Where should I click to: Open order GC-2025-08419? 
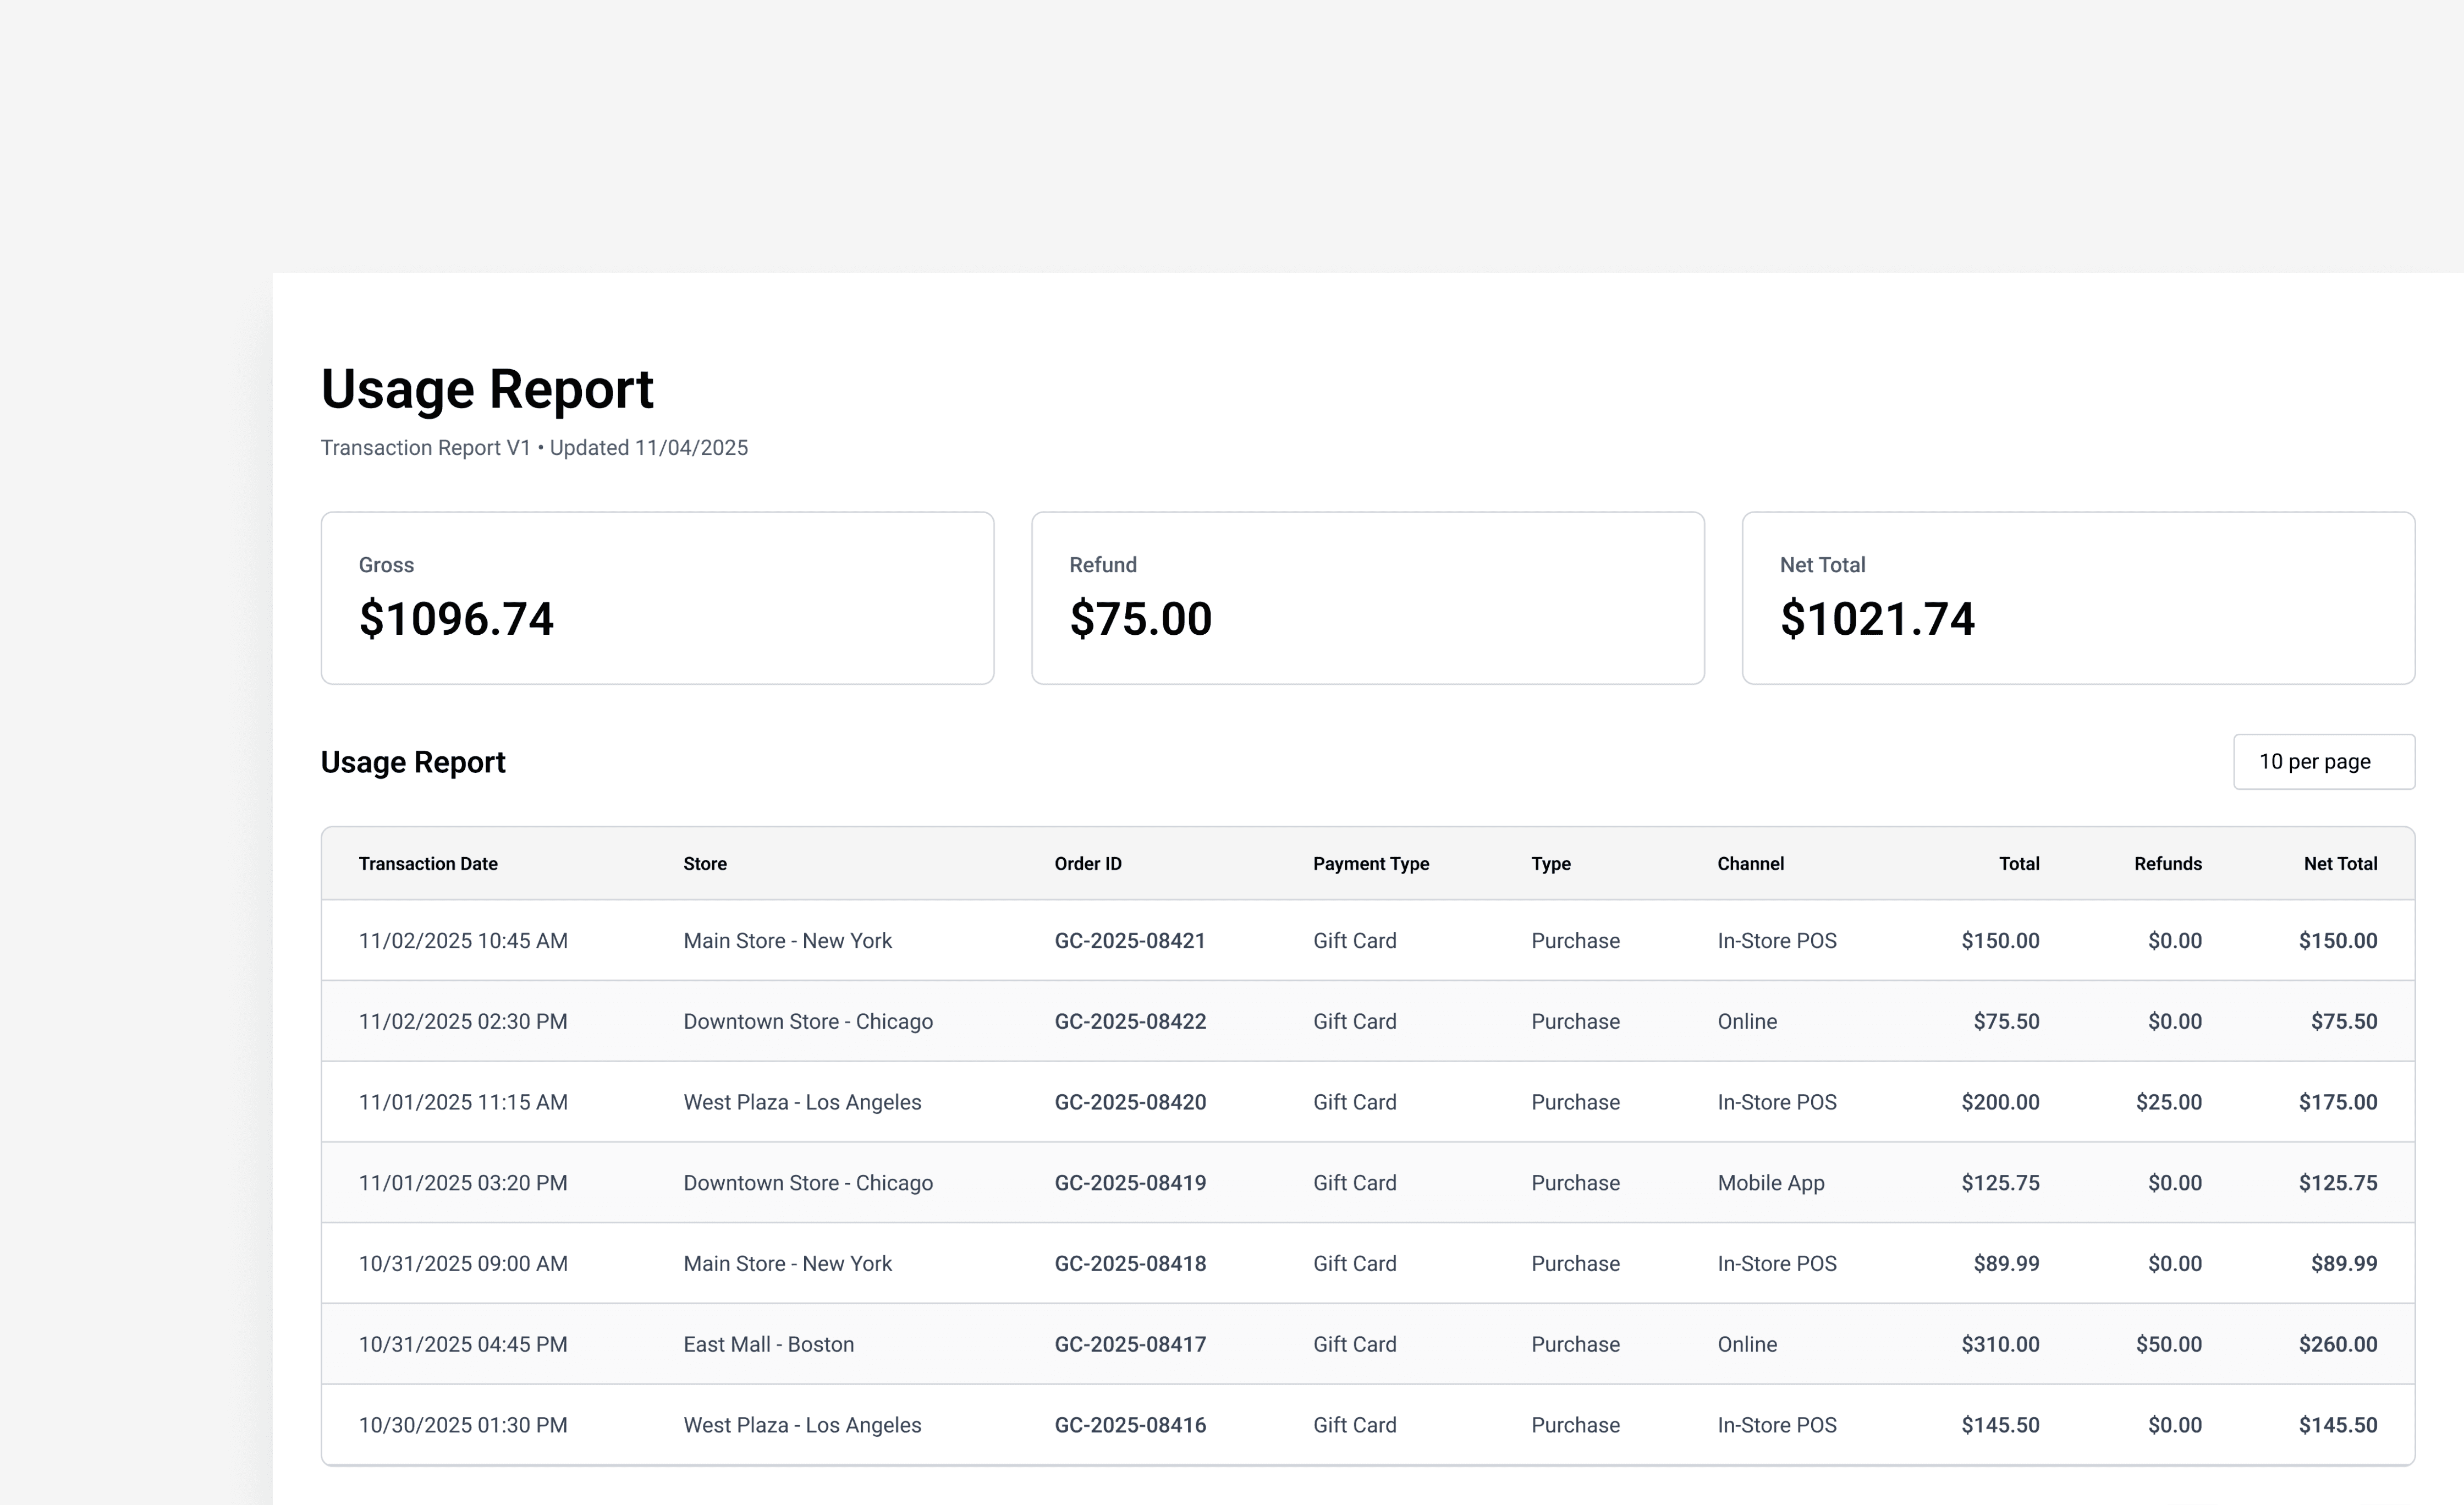(x=1130, y=1183)
